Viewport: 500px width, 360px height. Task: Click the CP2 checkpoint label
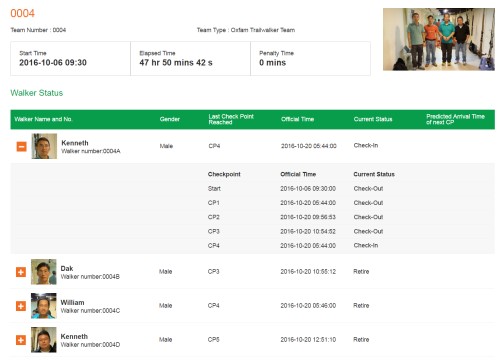(x=214, y=217)
